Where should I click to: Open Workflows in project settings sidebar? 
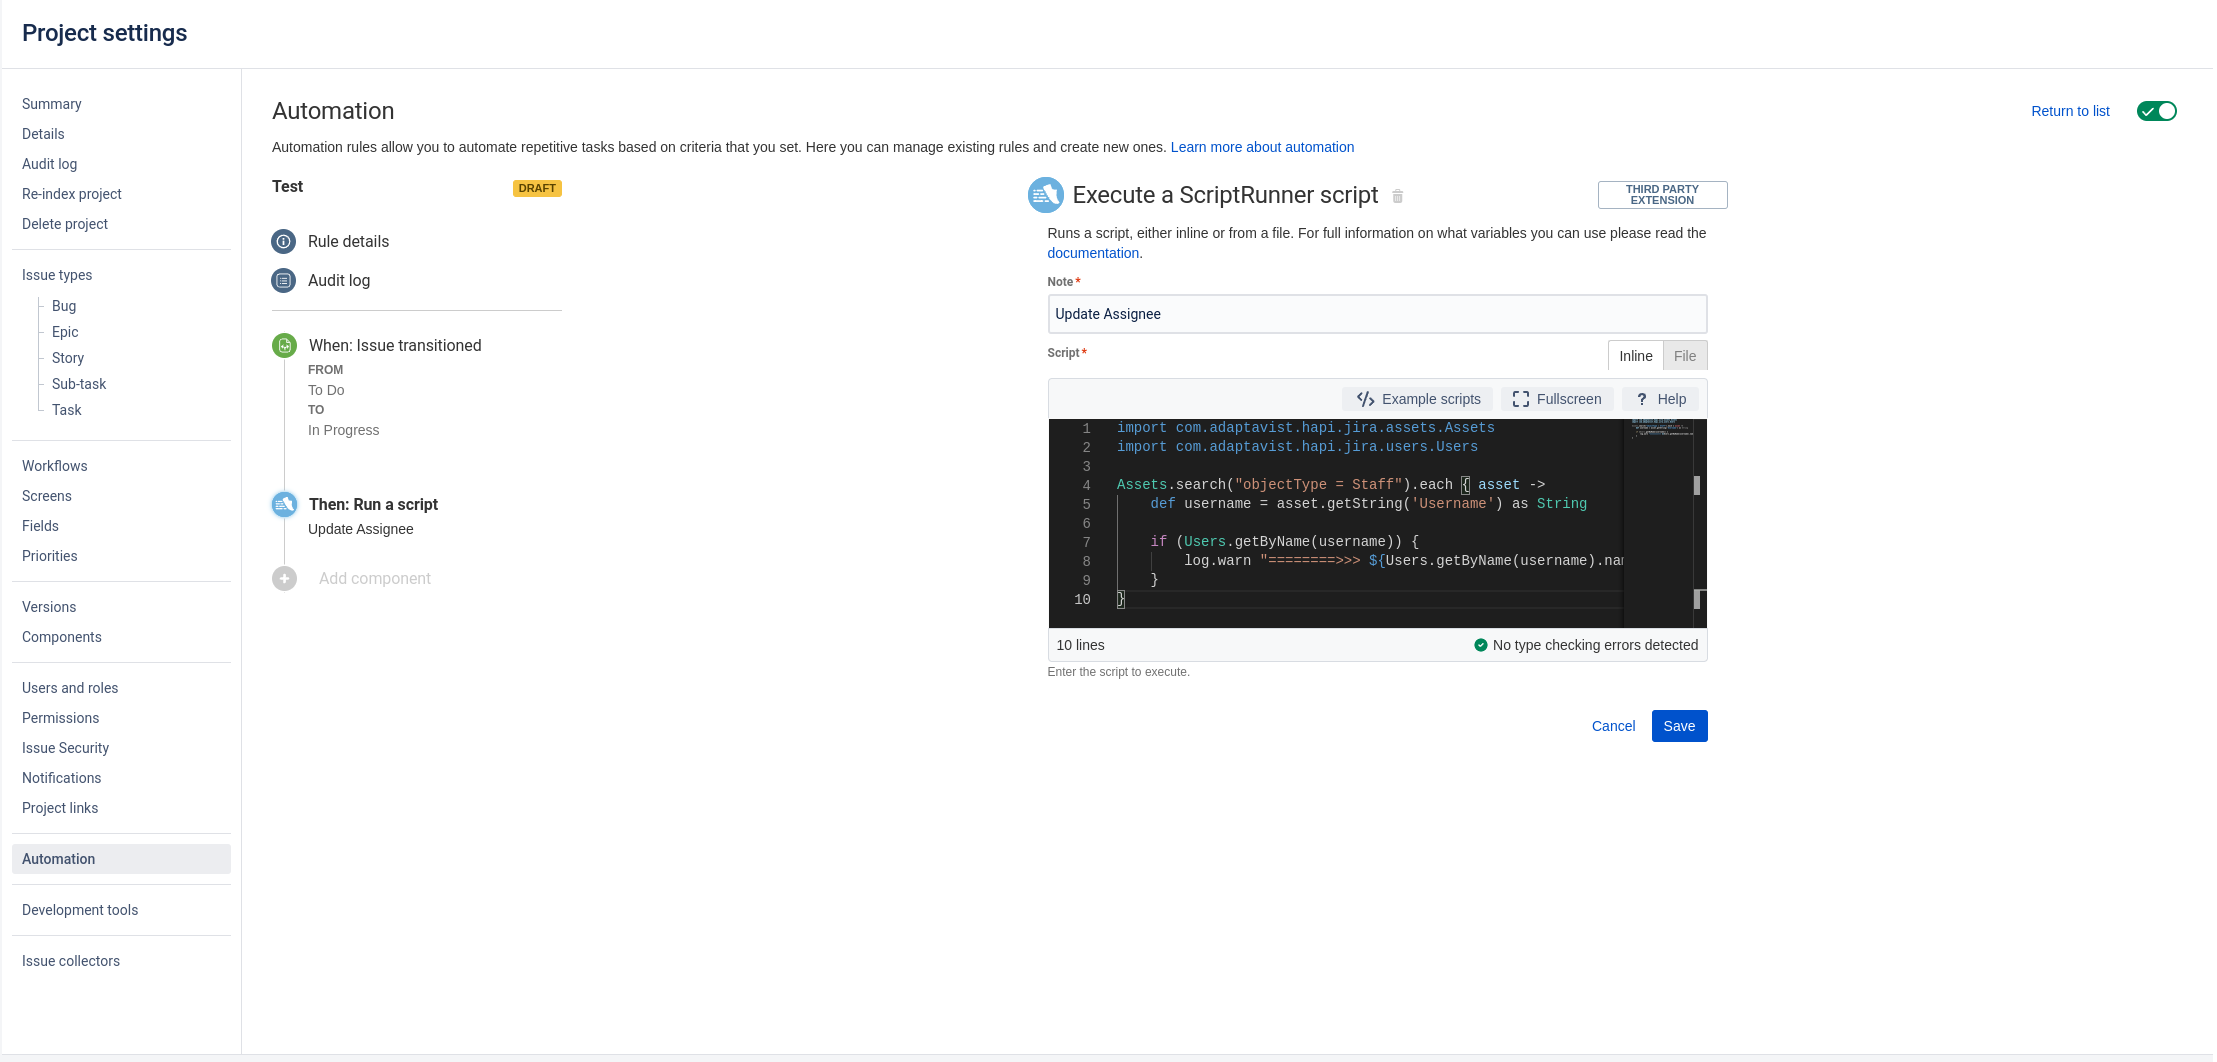pos(55,466)
